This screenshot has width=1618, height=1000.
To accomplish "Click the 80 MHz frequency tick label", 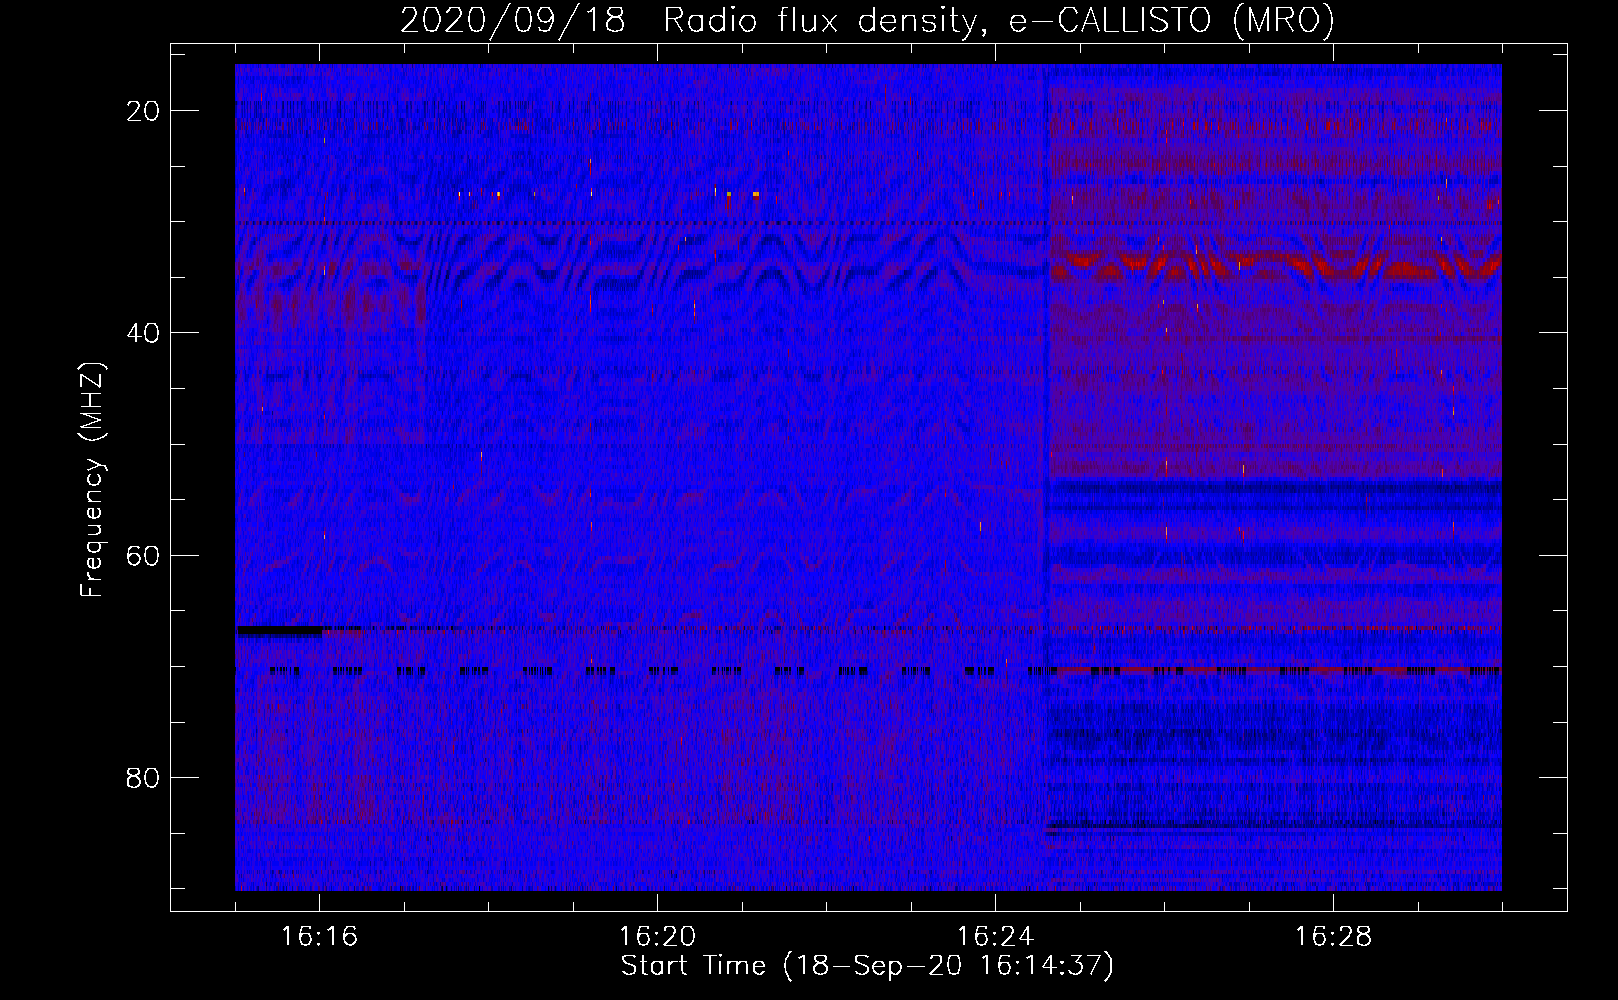I will point(144,777).
